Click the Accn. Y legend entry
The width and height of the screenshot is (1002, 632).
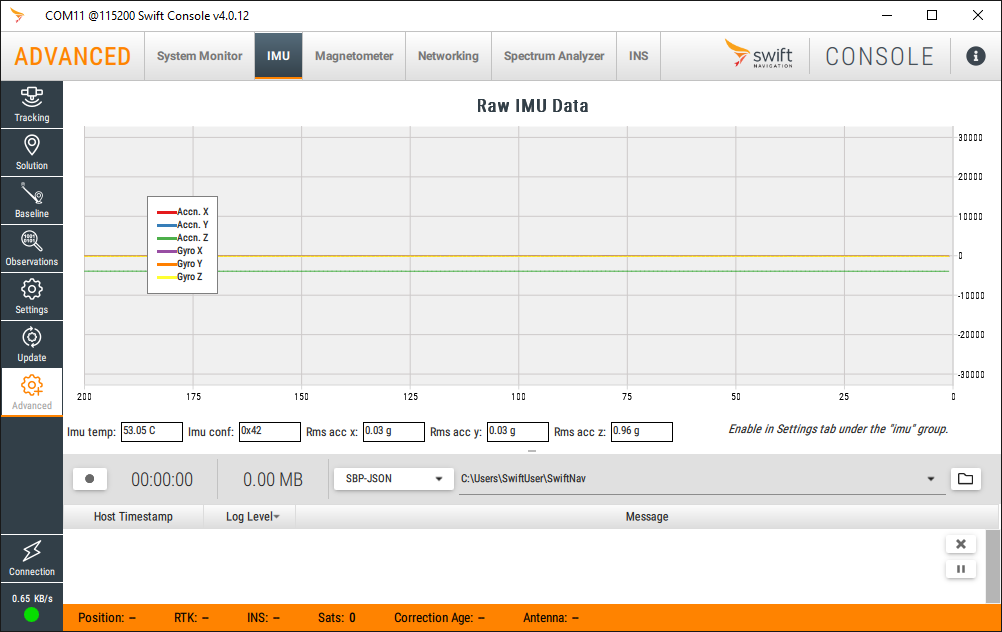pos(183,225)
